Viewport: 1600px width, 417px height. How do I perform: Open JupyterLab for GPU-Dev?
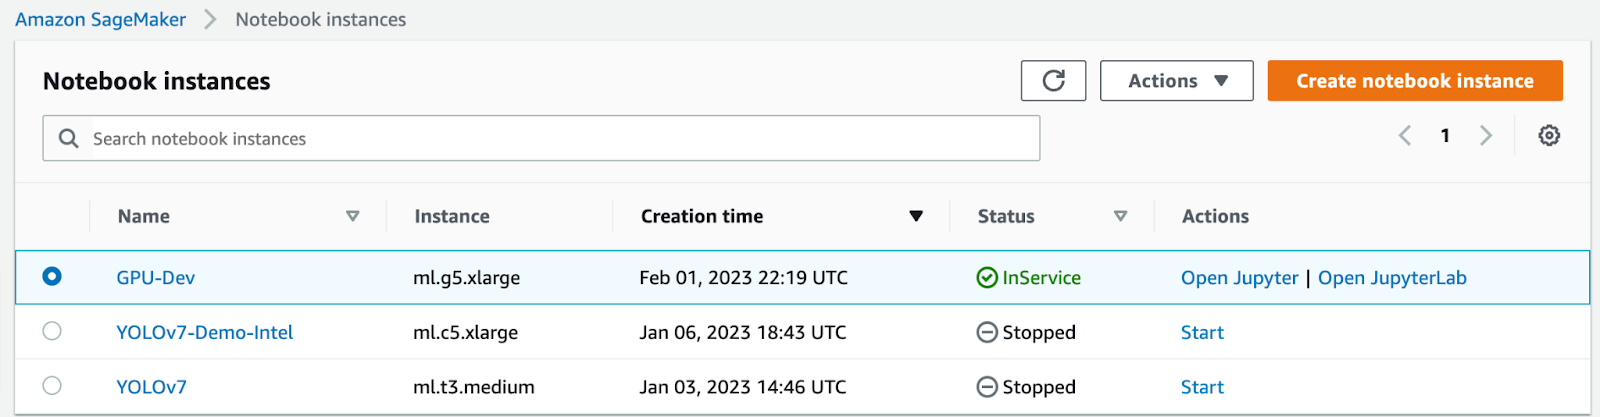pos(1392,278)
